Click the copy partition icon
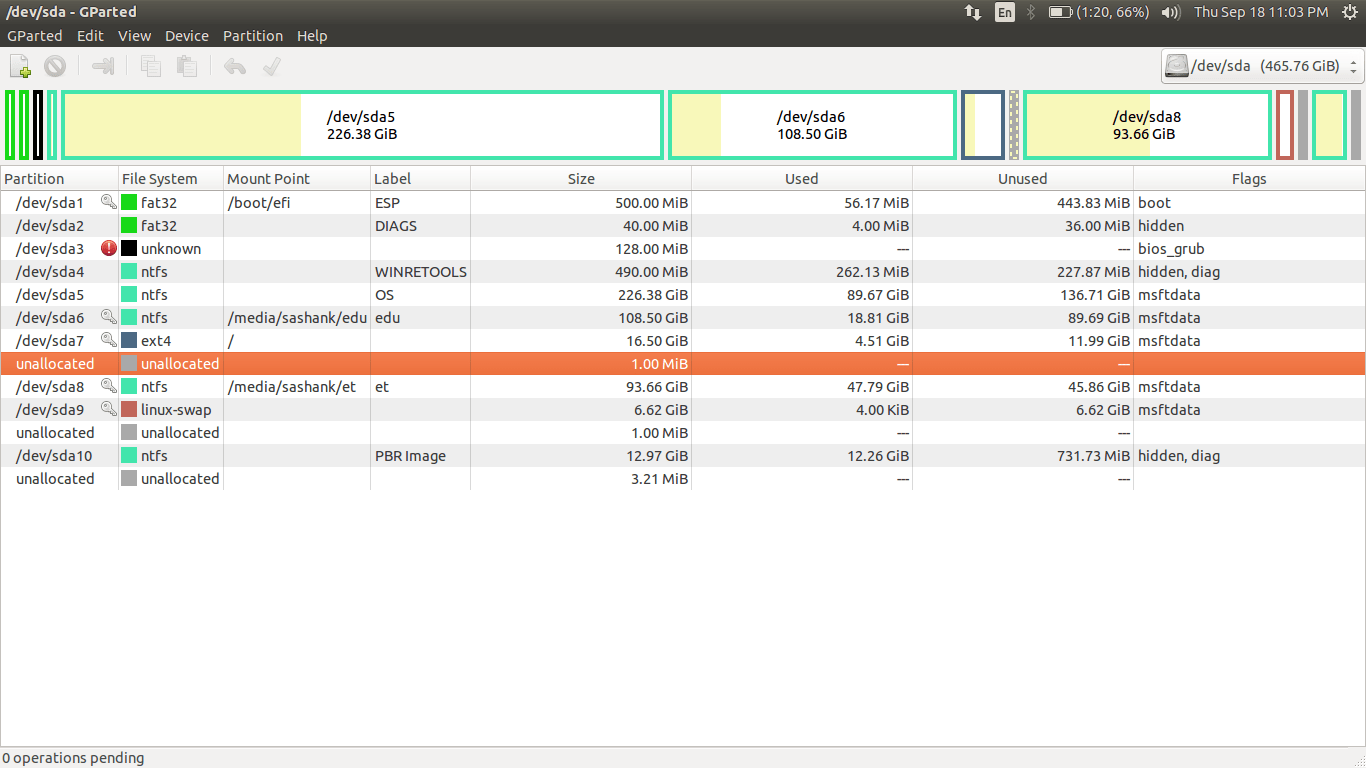The width and height of the screenshot is (1366, 768). [150, 65]
